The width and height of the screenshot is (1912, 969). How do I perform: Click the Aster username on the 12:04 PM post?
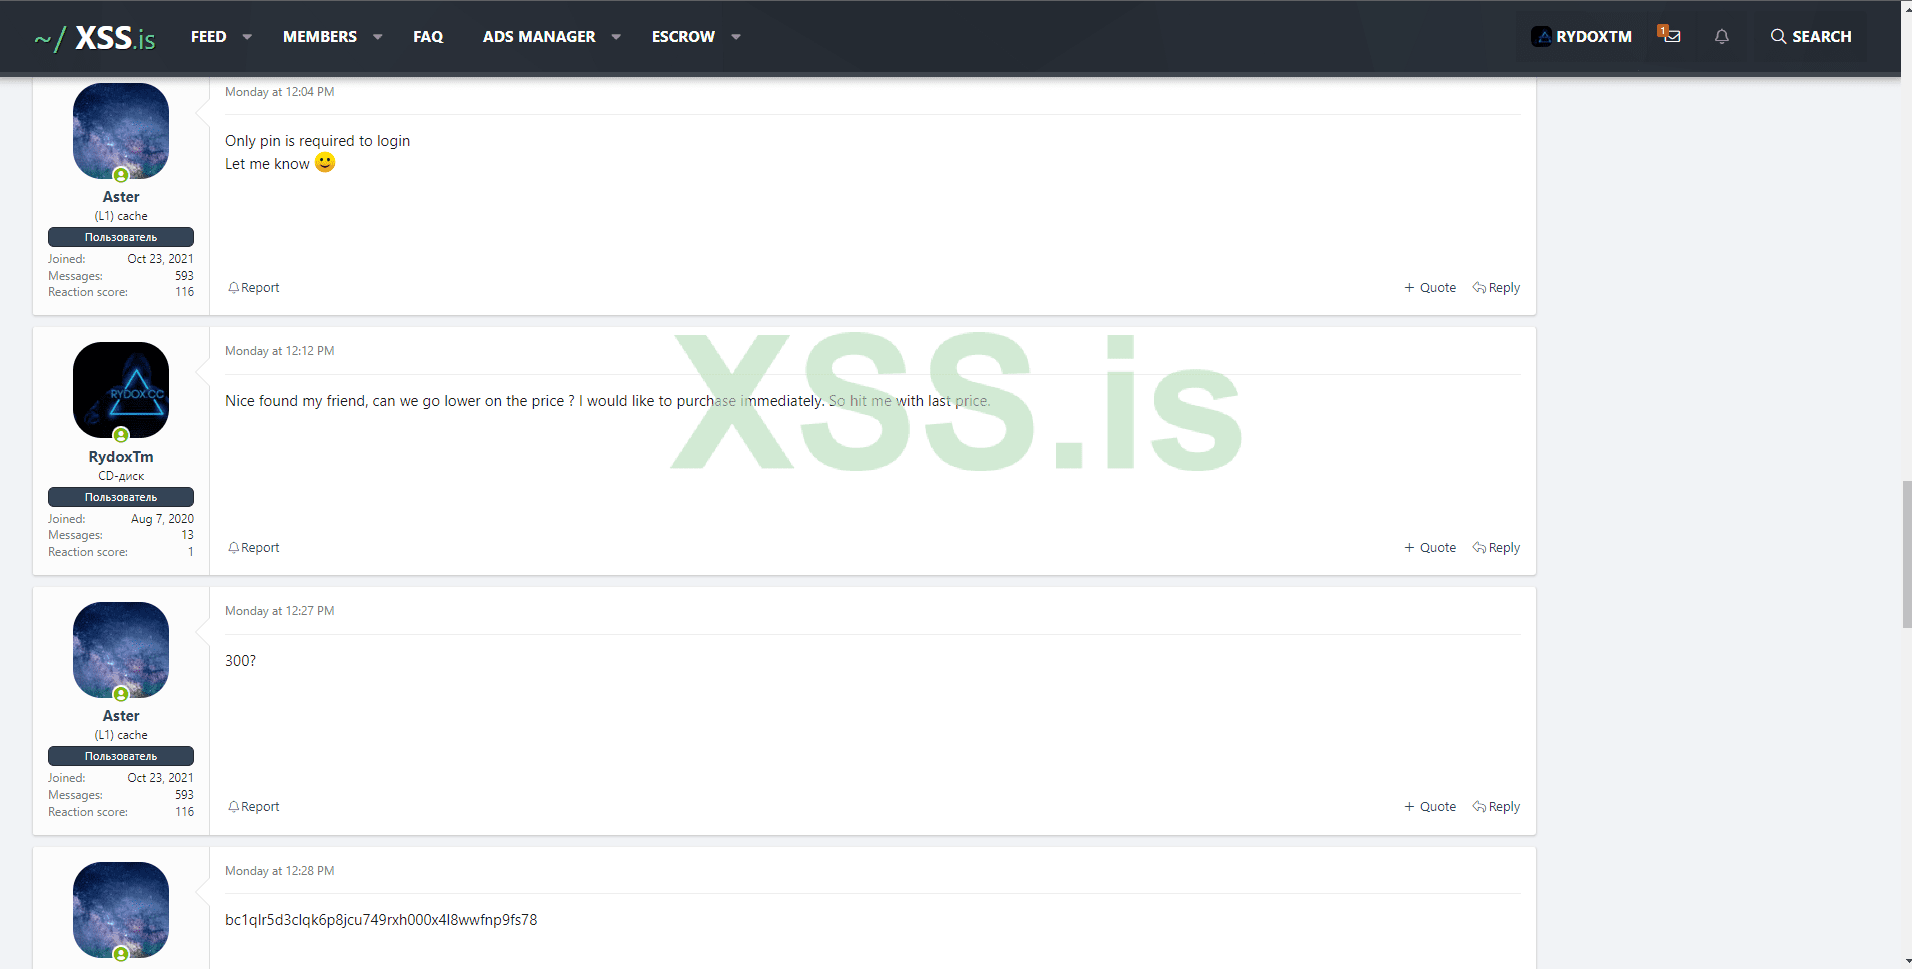(121, 197)
